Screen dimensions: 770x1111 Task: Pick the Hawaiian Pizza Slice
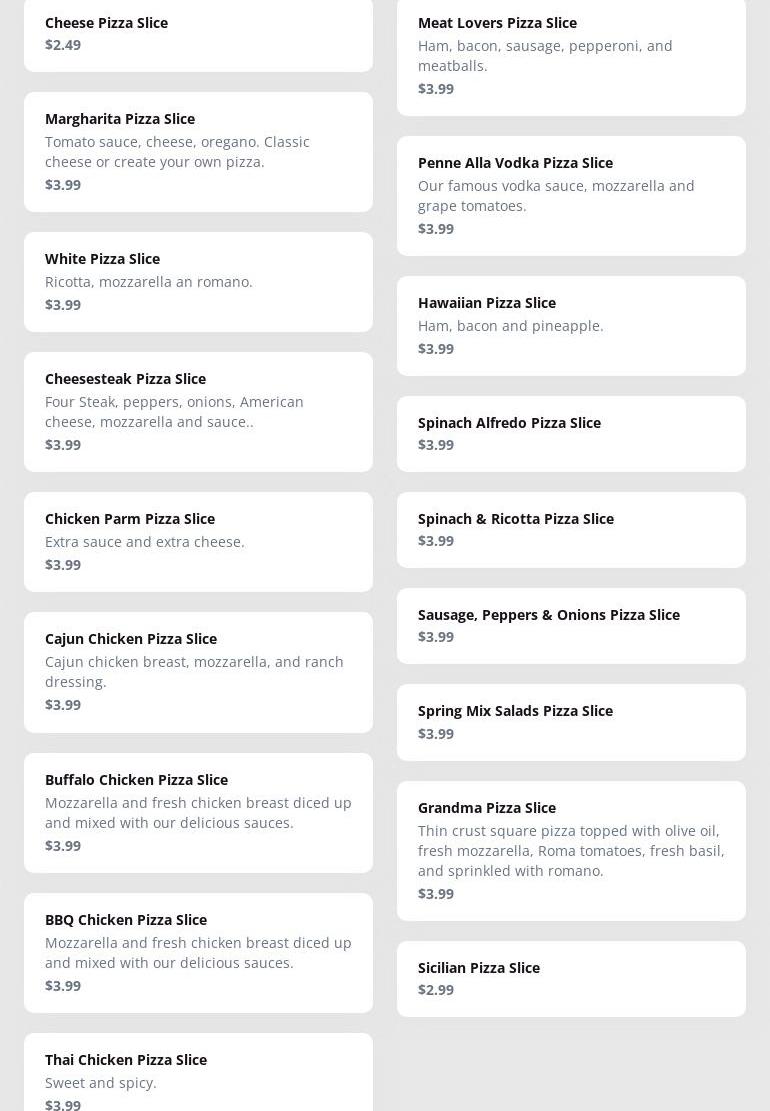click(x=571, y=325)
